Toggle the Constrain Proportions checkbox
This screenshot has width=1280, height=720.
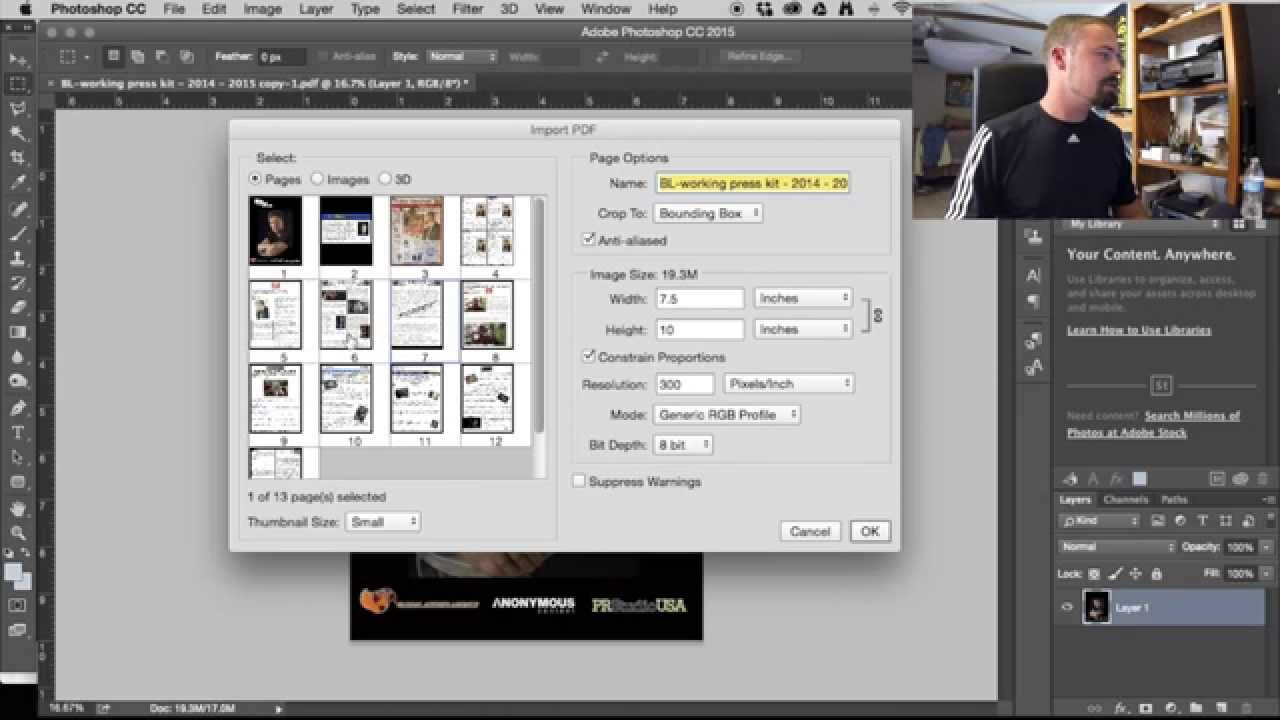pyautogui.click(x=588, y=356)
